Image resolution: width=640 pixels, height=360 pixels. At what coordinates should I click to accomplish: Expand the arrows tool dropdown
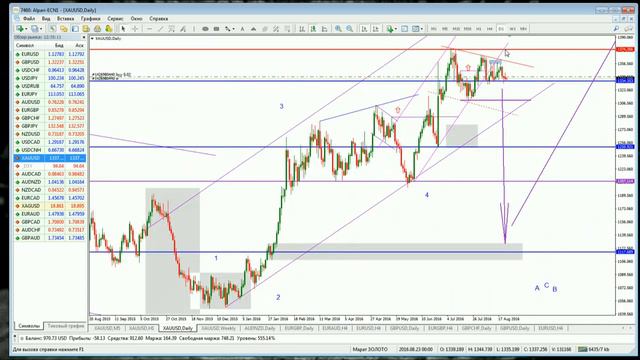click(233, 29)
